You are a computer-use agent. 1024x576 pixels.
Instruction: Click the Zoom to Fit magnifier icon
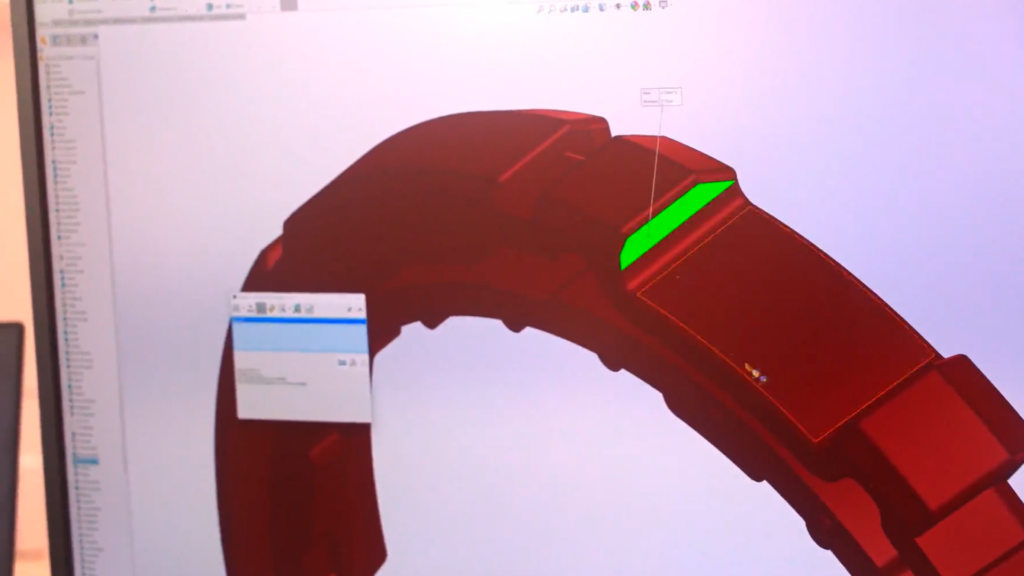[x=541, y=9]
